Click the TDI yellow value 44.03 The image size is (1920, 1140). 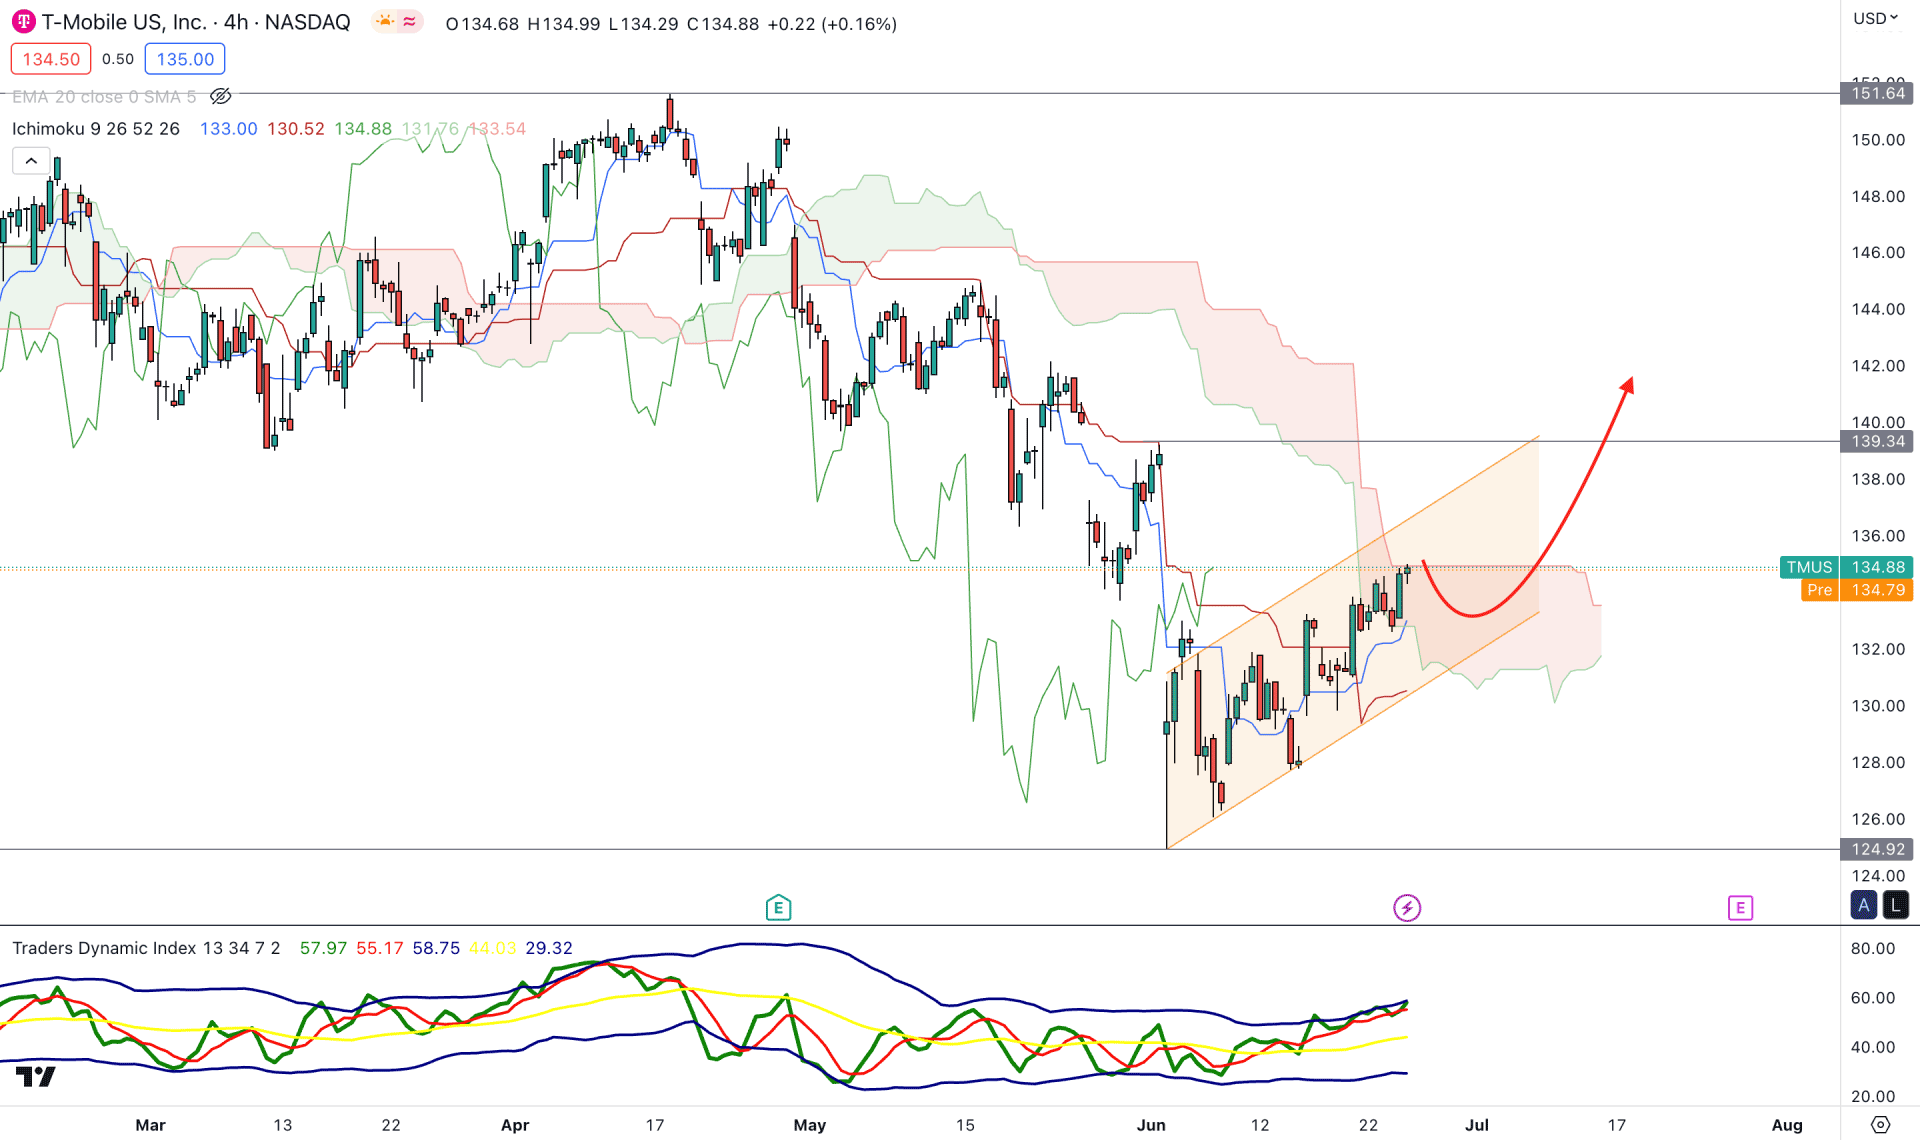(x=493, y=948)
